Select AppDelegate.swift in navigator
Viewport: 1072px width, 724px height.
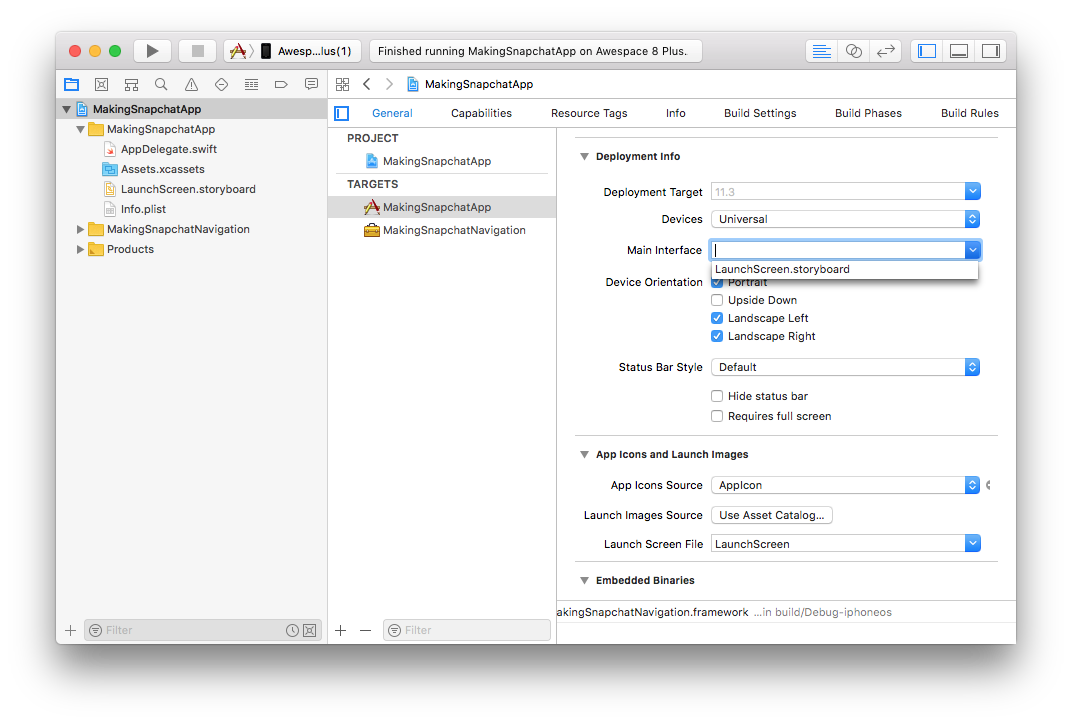169,149
